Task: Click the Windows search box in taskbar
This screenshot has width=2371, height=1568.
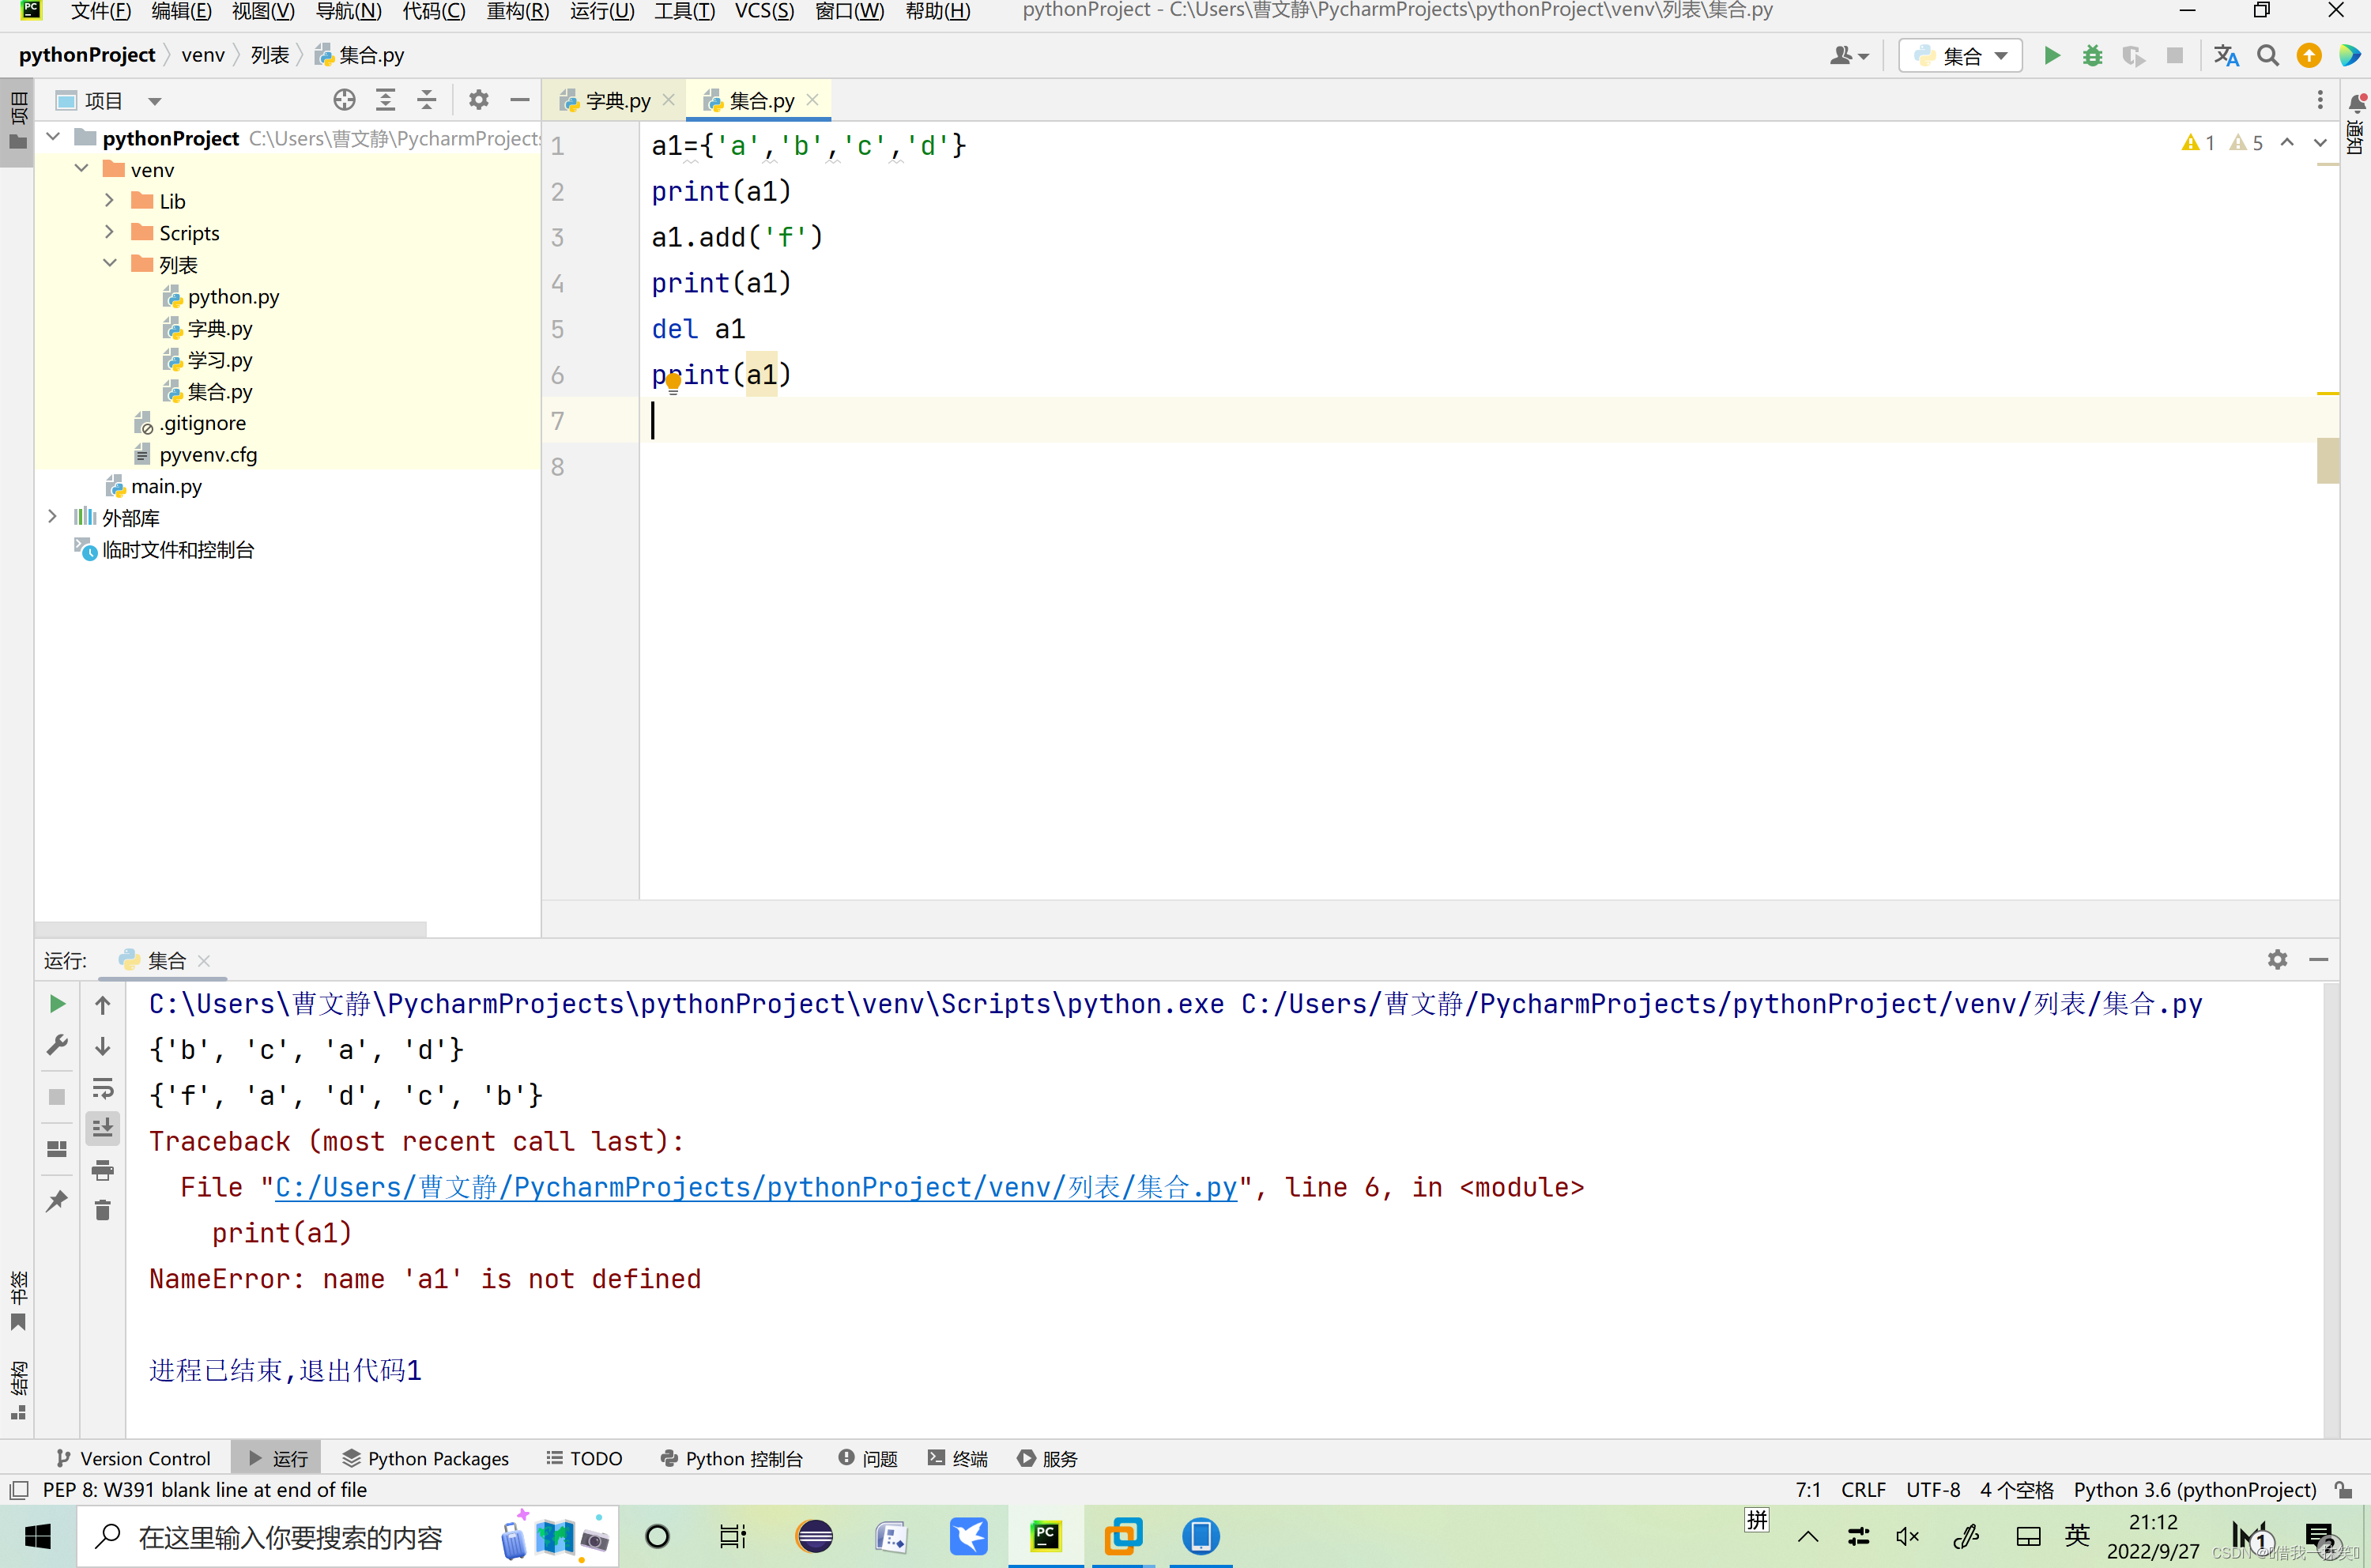Action: [x=348, y=1537]
